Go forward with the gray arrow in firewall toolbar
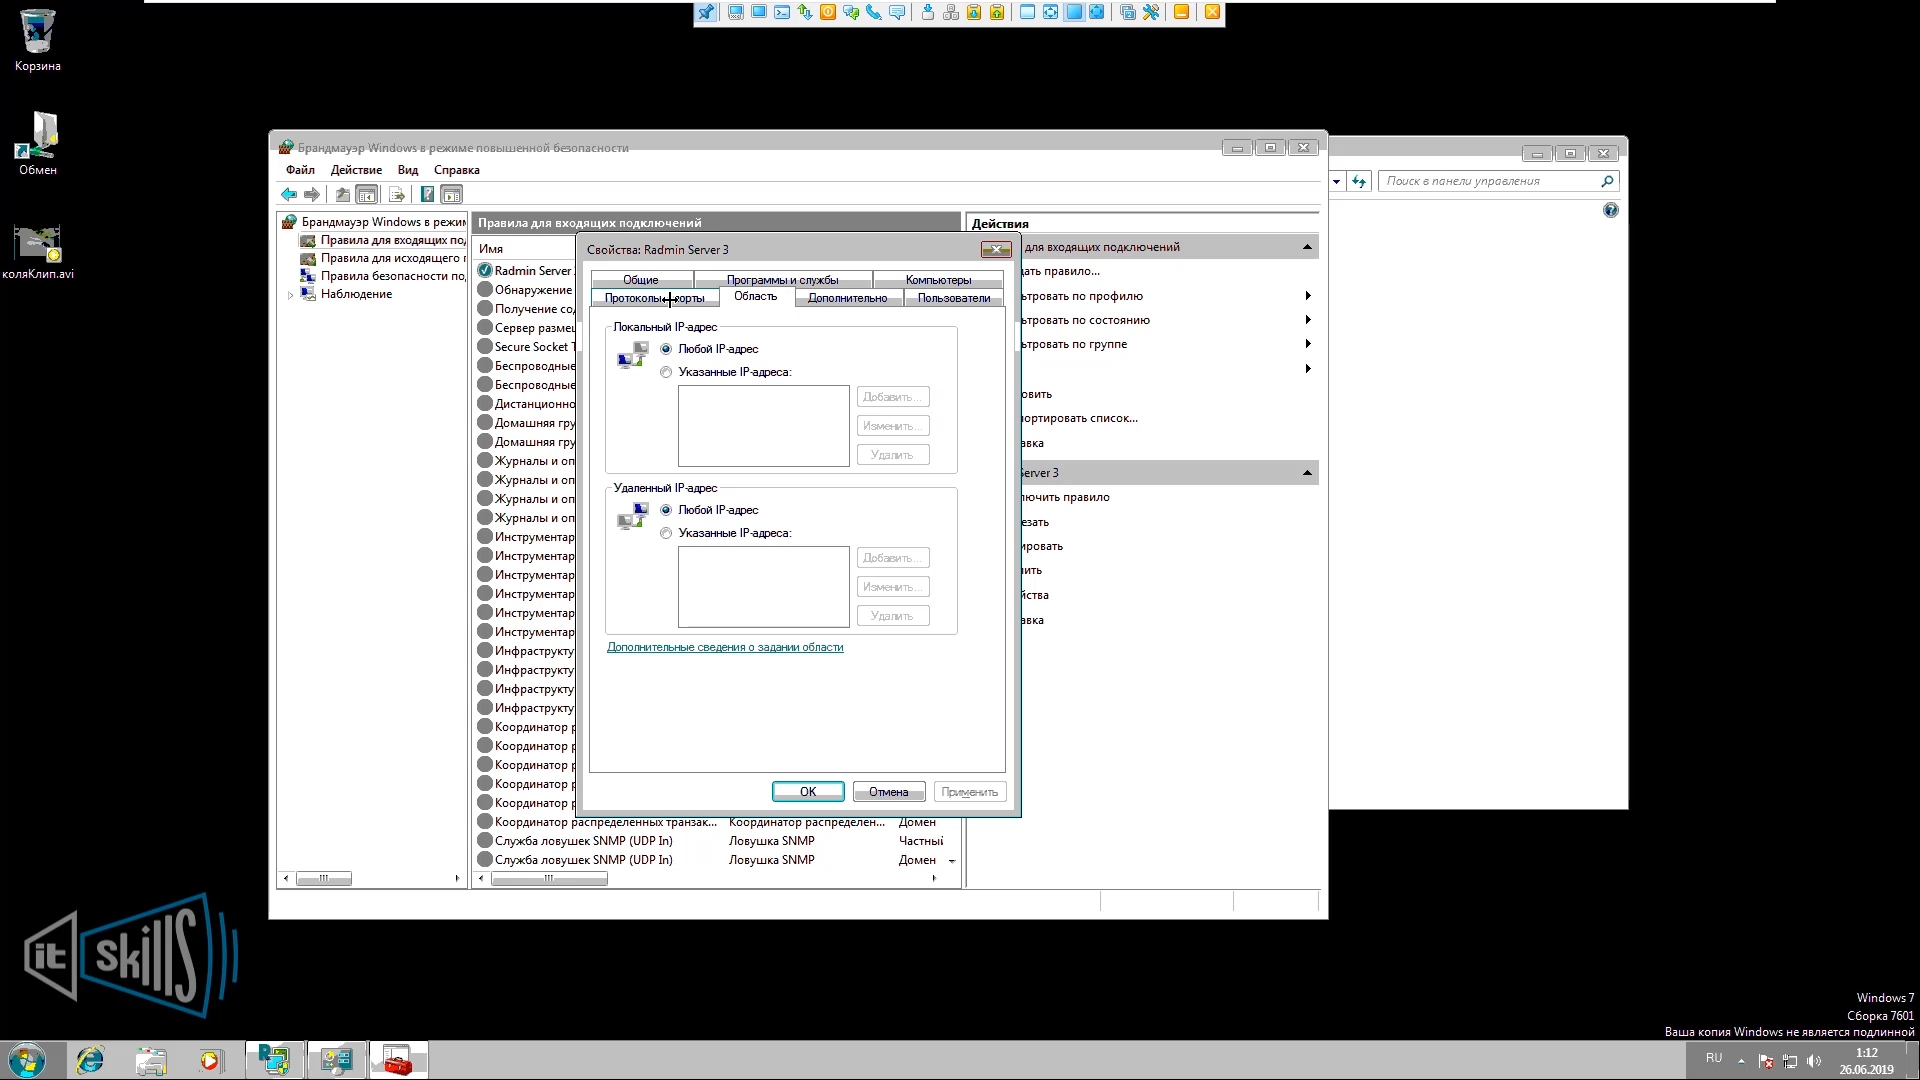 312,194
